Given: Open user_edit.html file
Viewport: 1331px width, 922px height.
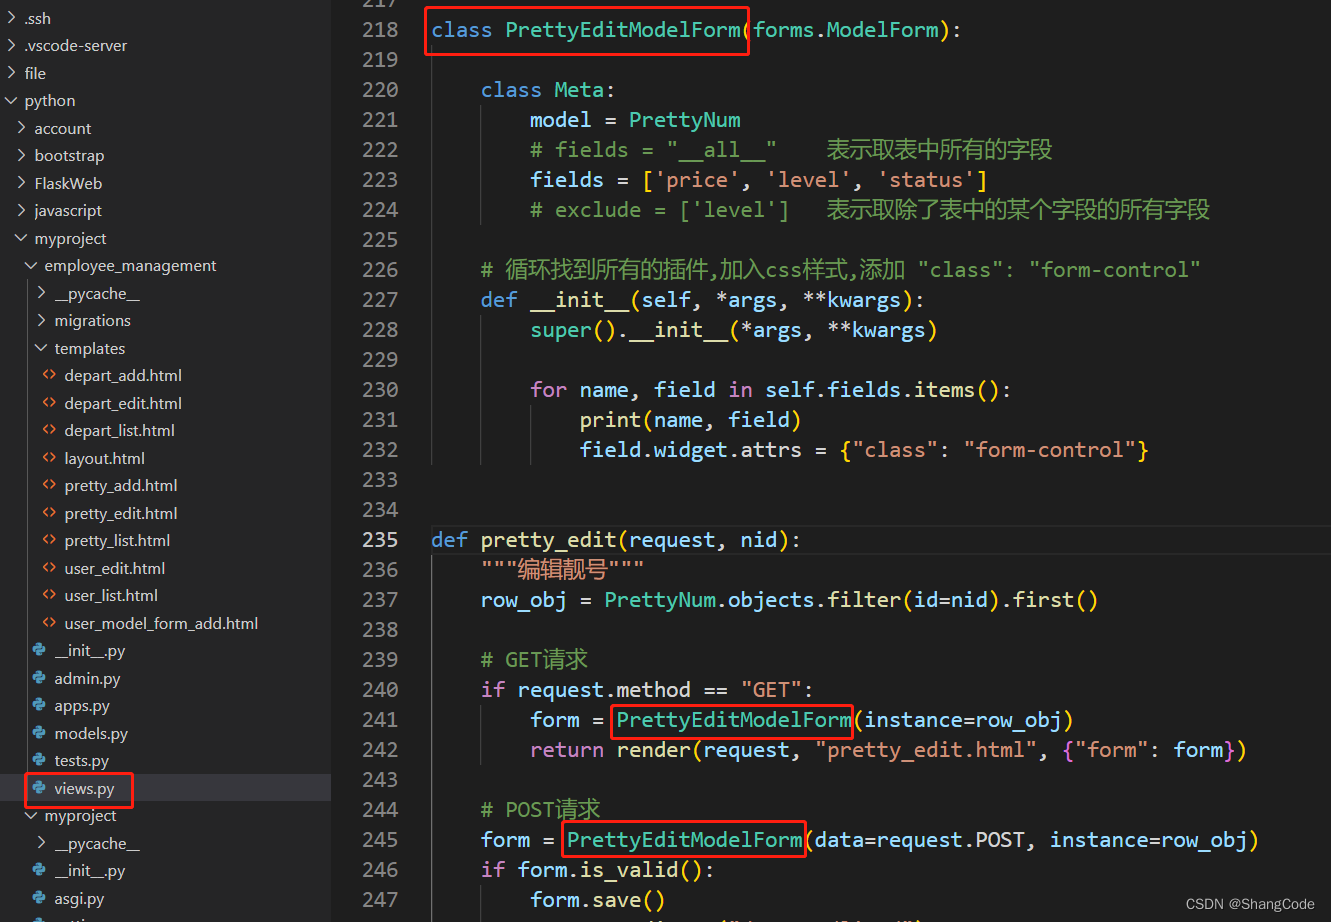Looking at the screenshot, I should 115,568.
